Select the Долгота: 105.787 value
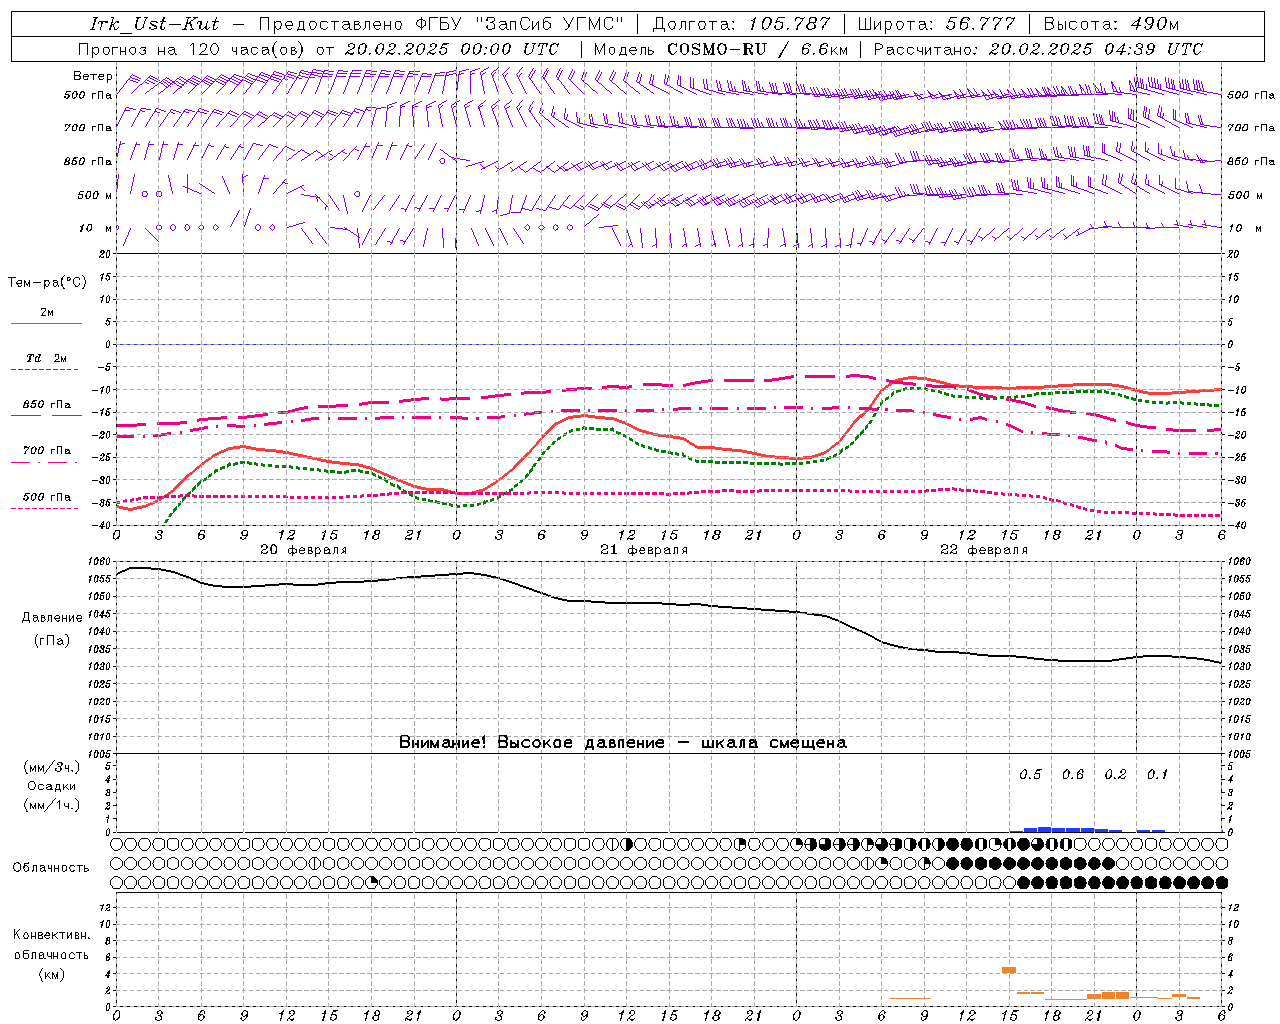Screen dimensions: 1280x1024 [741, 23]
